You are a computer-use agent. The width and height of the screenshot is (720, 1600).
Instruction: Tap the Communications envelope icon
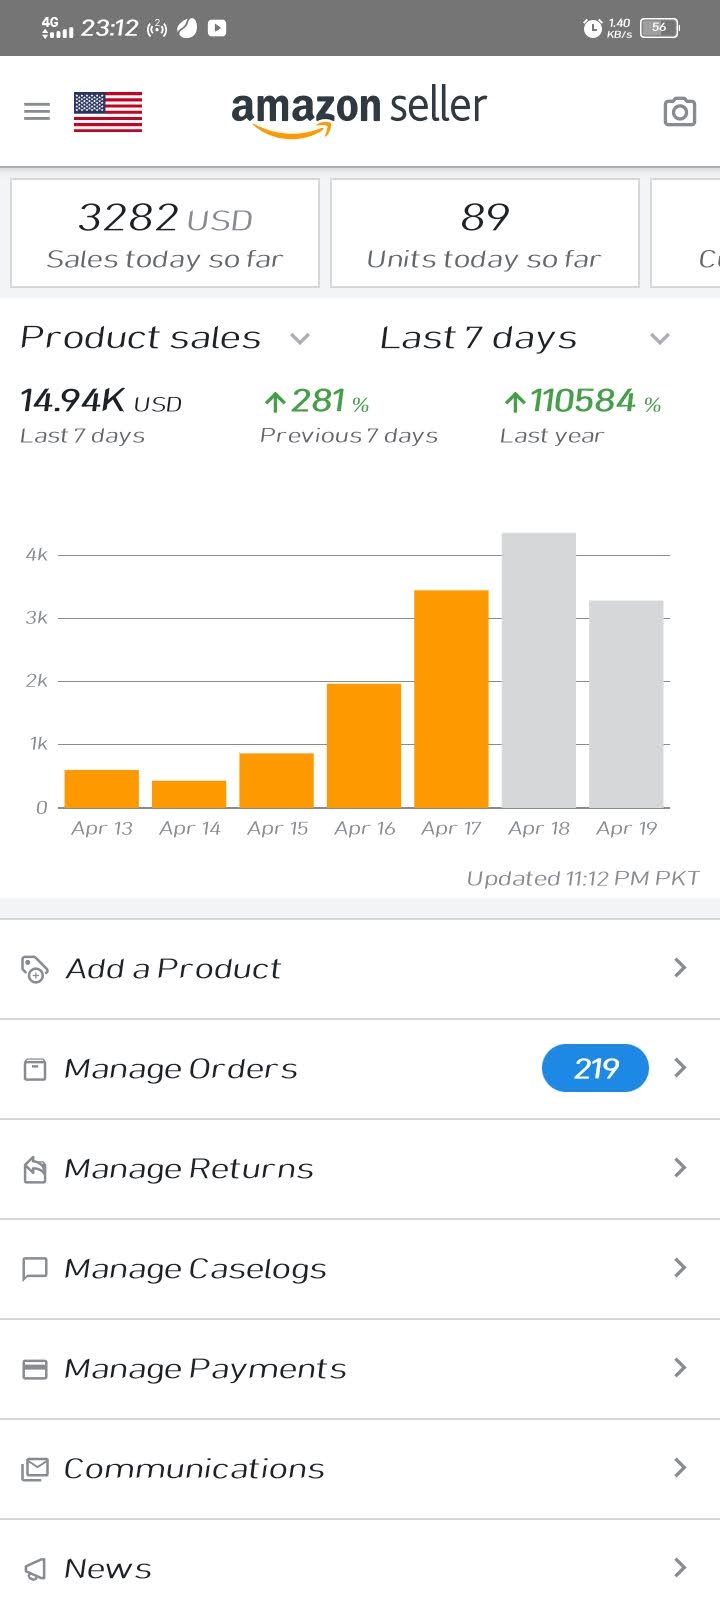35,1469
